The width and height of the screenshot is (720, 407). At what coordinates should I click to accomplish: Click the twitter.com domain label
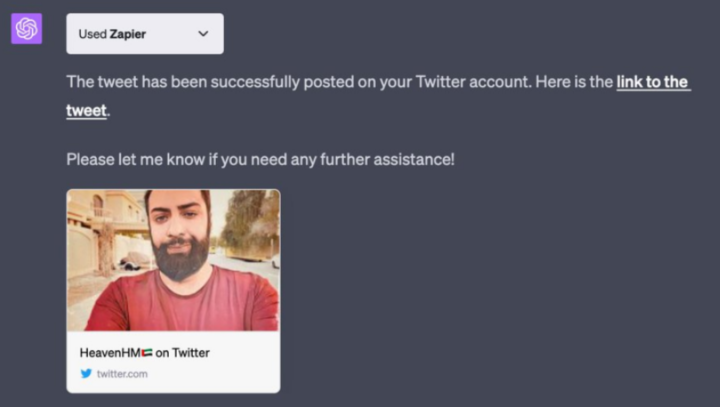click(122, 373)
